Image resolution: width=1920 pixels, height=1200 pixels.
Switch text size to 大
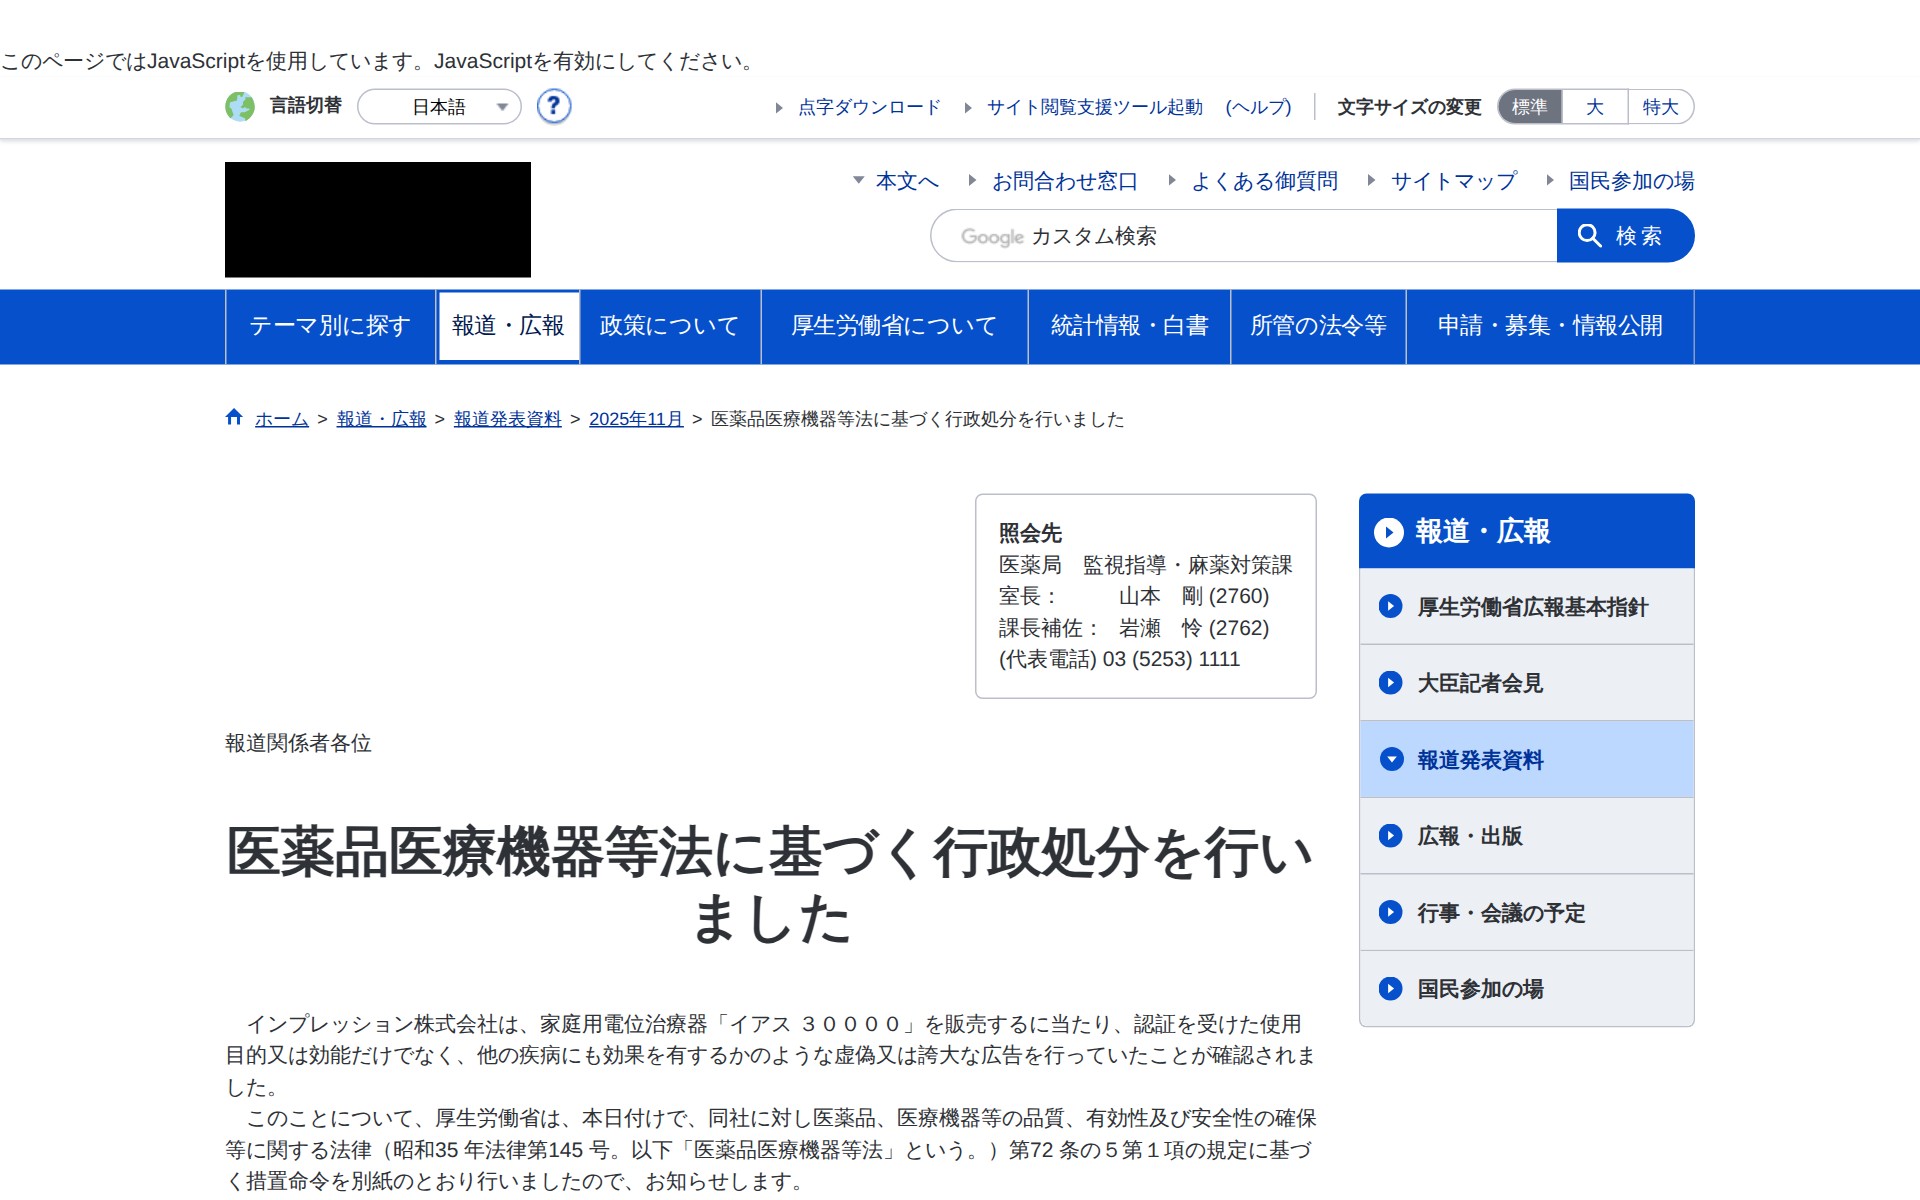coord(1594,106)
